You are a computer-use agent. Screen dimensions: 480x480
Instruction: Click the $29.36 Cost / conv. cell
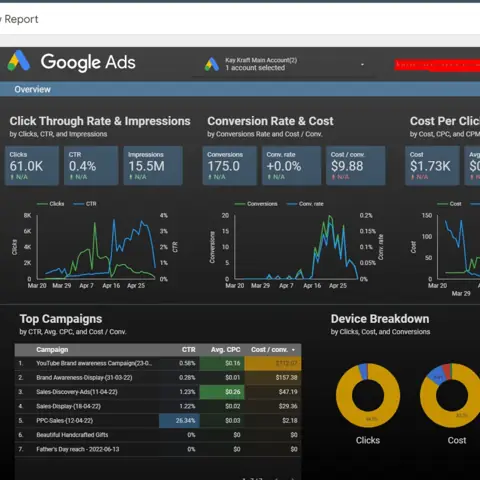(273, 406)
